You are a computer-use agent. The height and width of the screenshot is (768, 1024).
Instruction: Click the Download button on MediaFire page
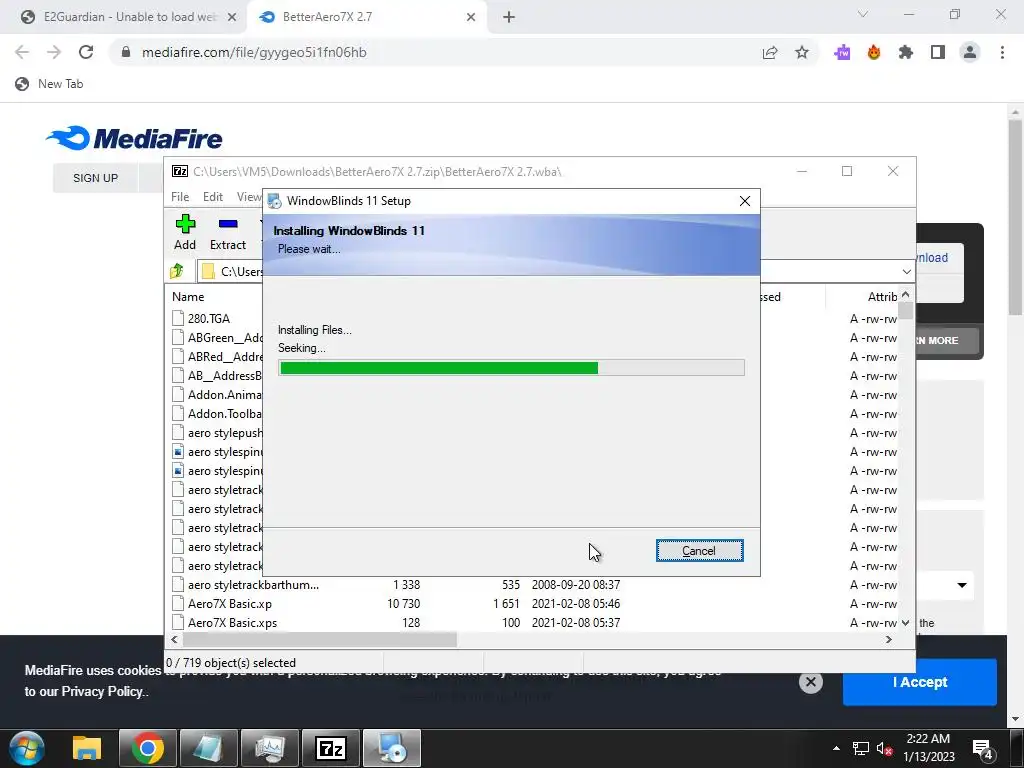(933, 257)
